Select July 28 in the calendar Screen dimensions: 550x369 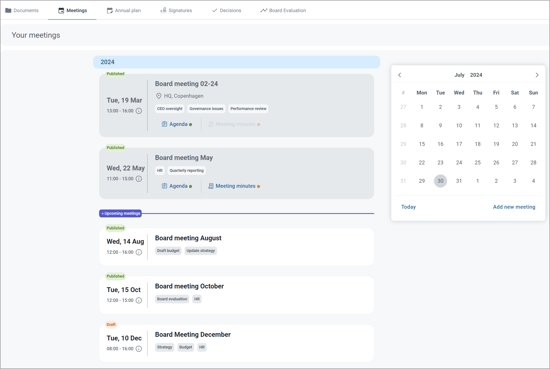(x=533, y=163)
